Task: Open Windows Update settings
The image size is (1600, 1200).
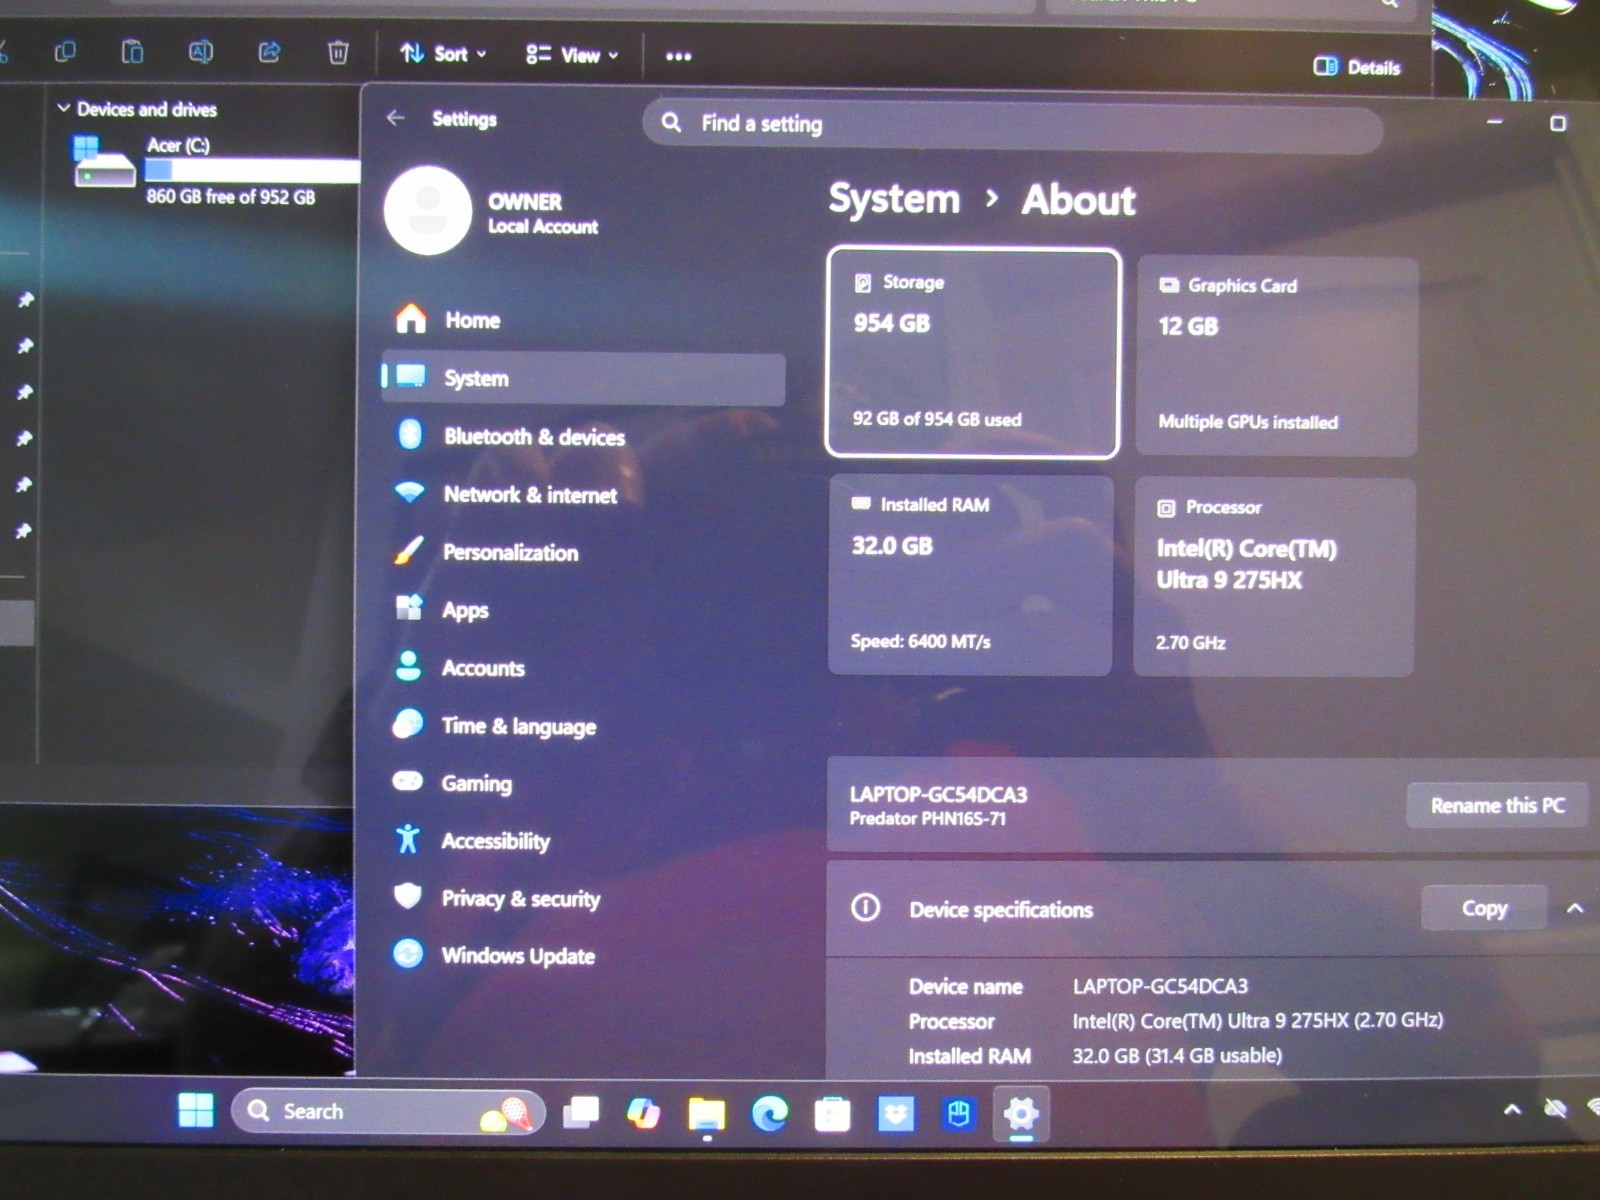Action: click(x=583, y=955)
